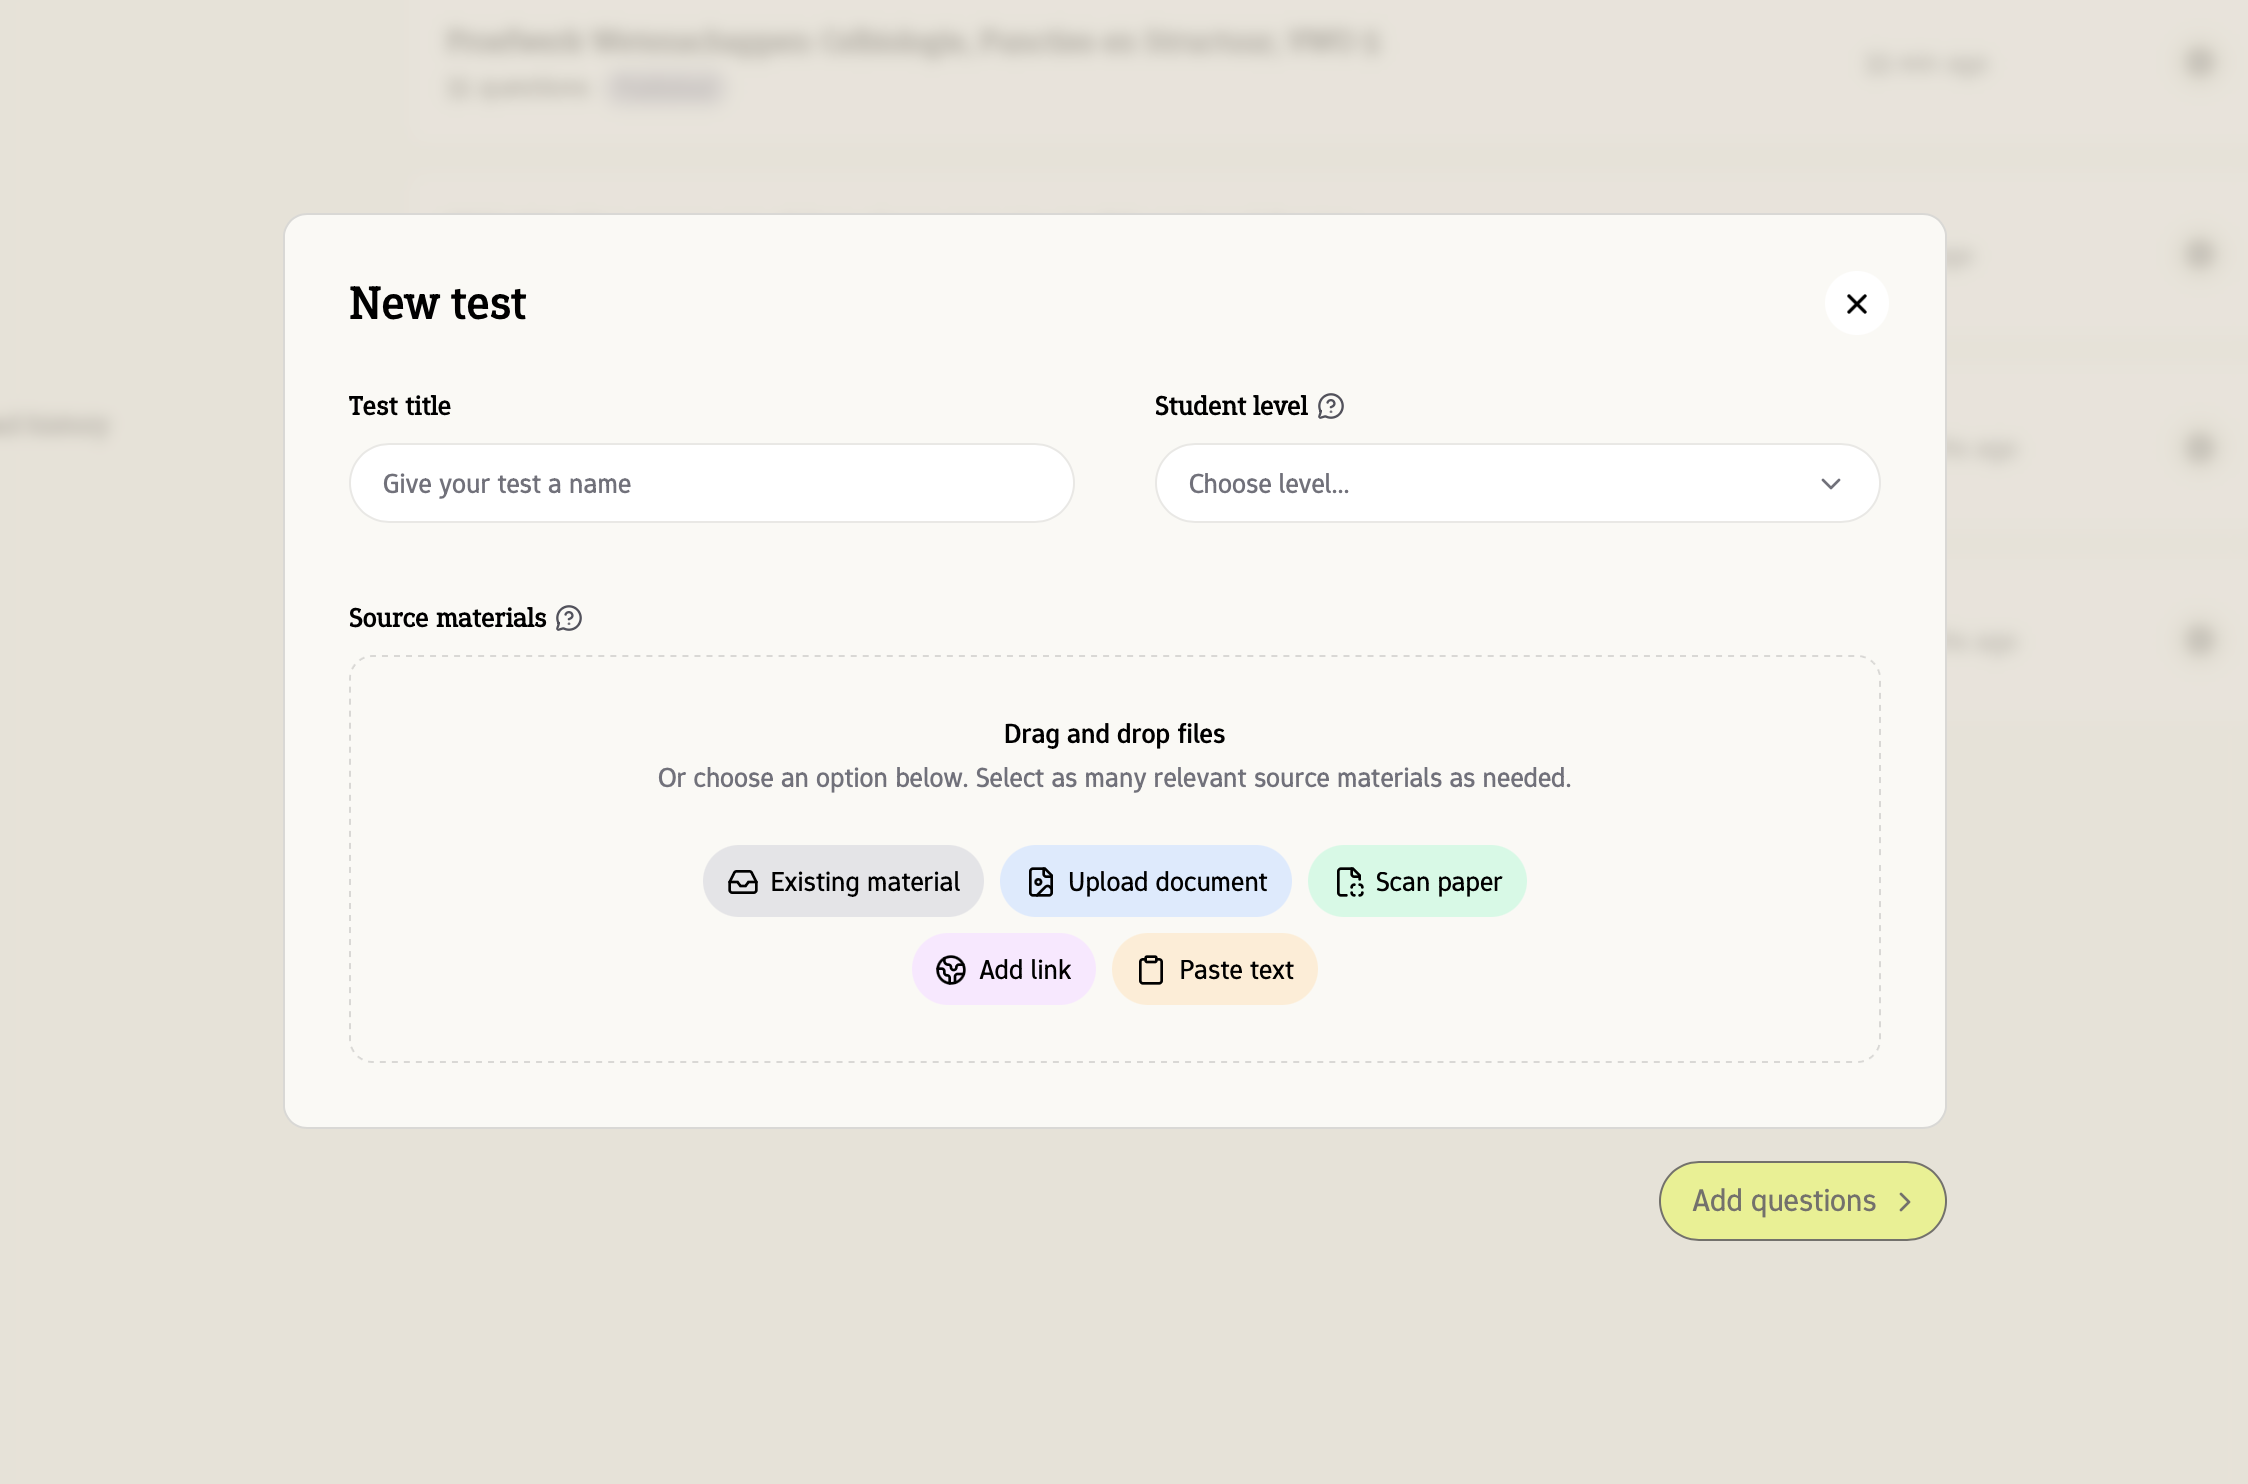Viewport: 2248px width, 1484px height.
Task: Click the blurred test title behind the dialog
Action: (912, 41)
